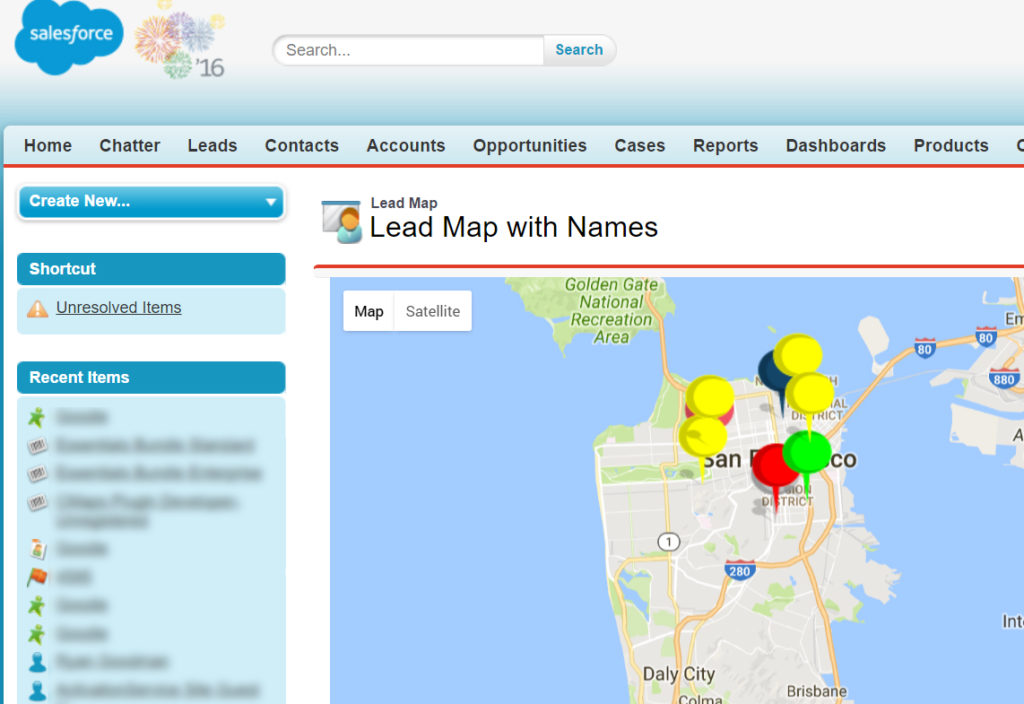This screenshot has height=704, width=1024.
Task: Open the Products tab
Action: 951,146
